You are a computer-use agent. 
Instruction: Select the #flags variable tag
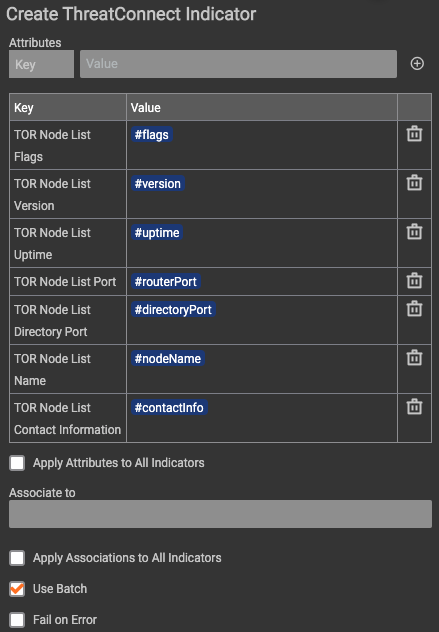152,135
